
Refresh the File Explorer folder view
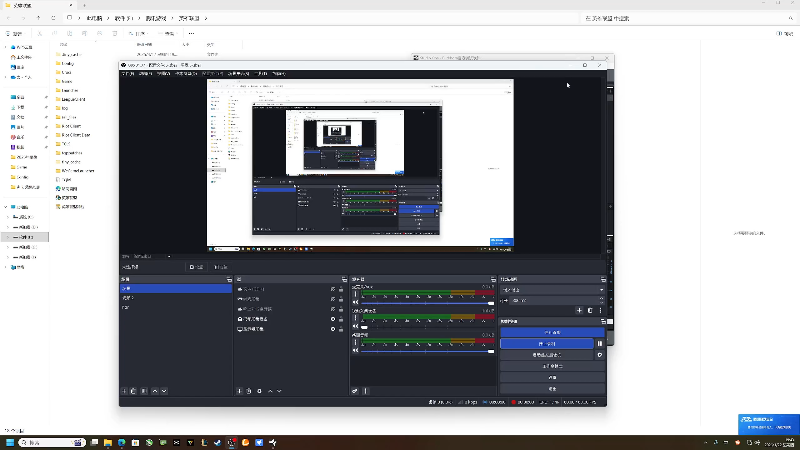pos(53,18)
